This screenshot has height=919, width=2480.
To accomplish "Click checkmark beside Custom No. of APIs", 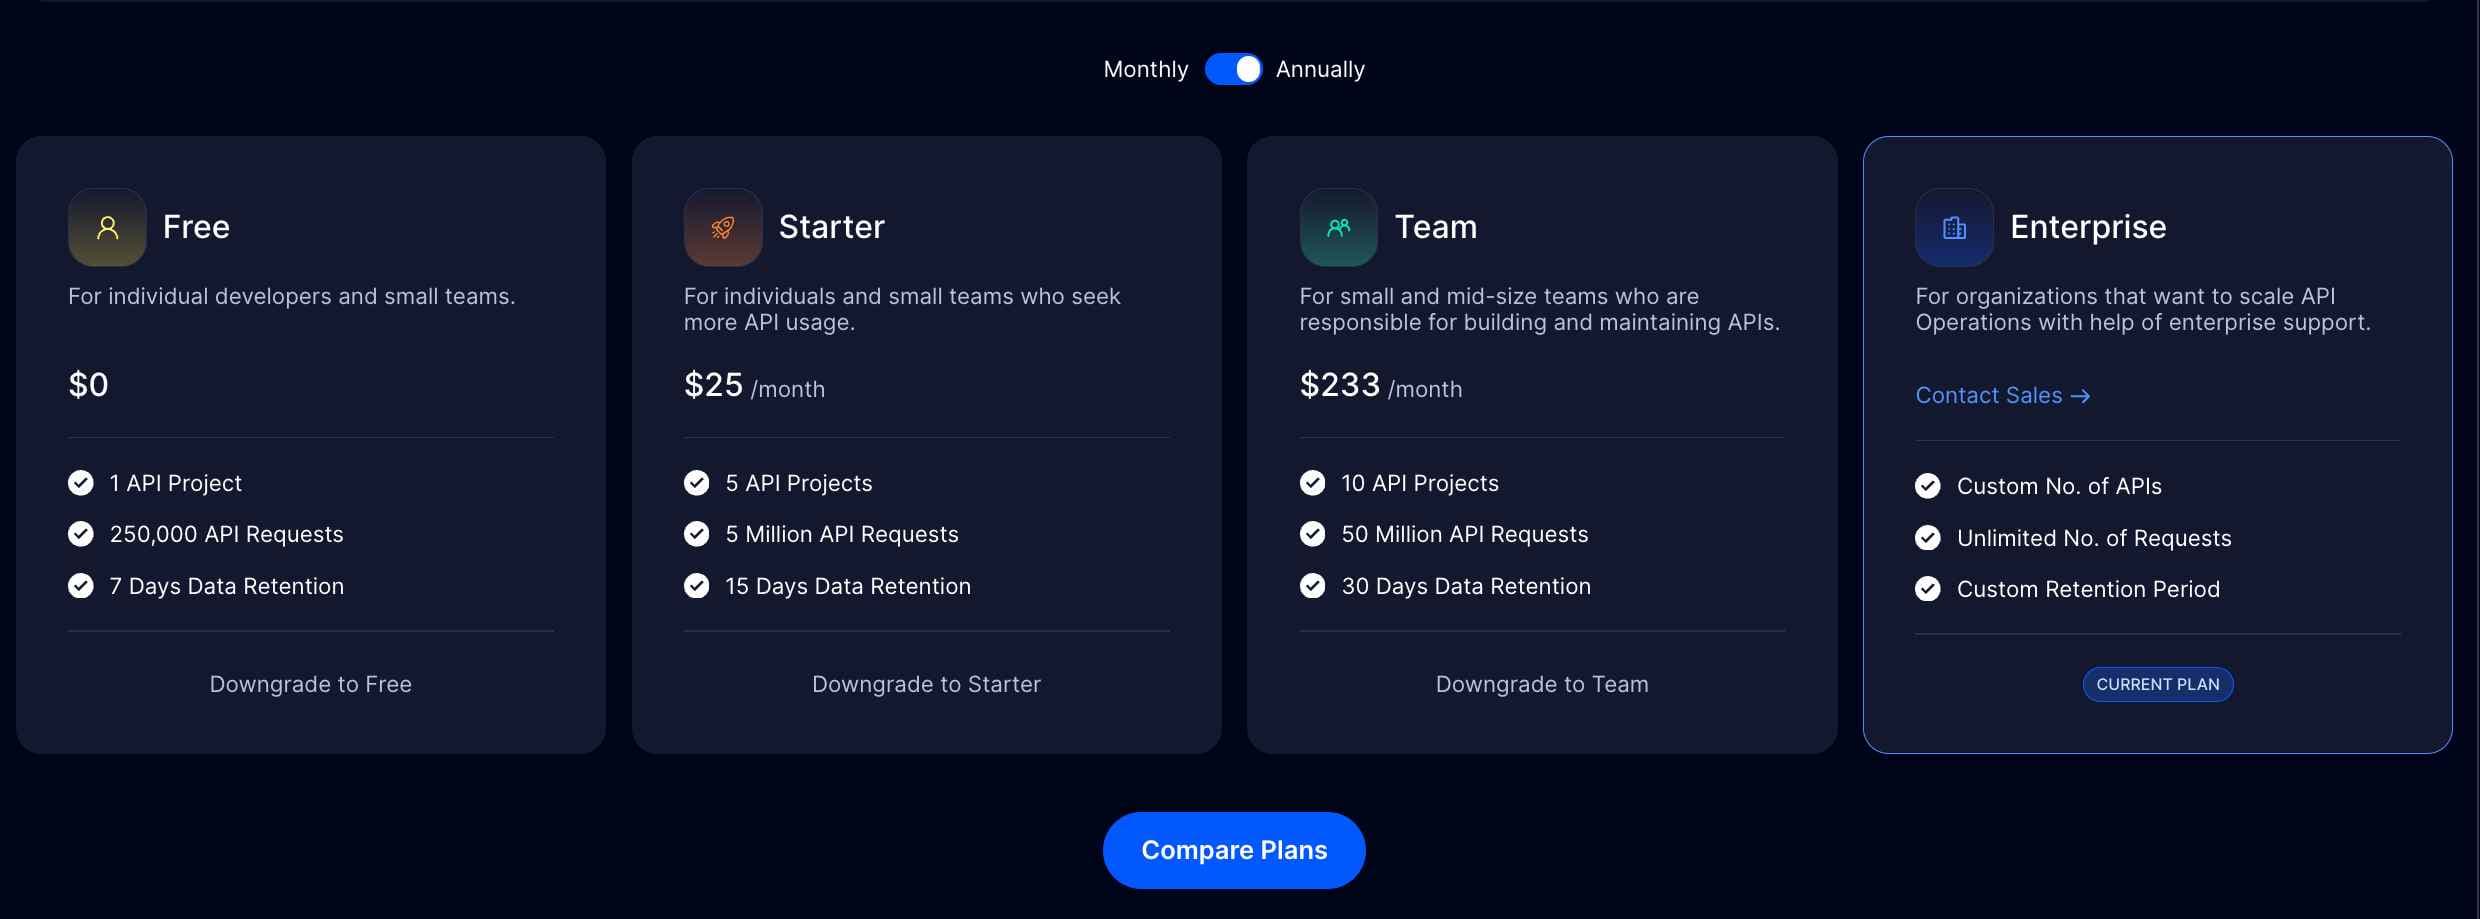I will 1928,486.
